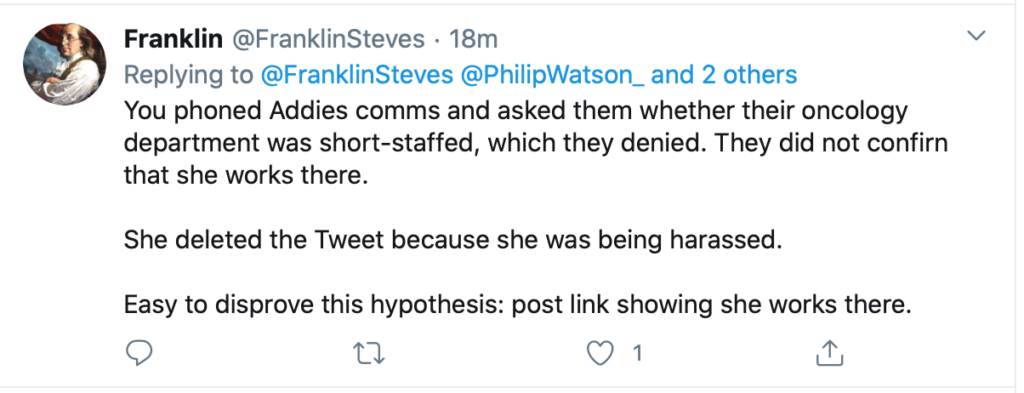Click the bold display name Franklin

pos(173,40)
